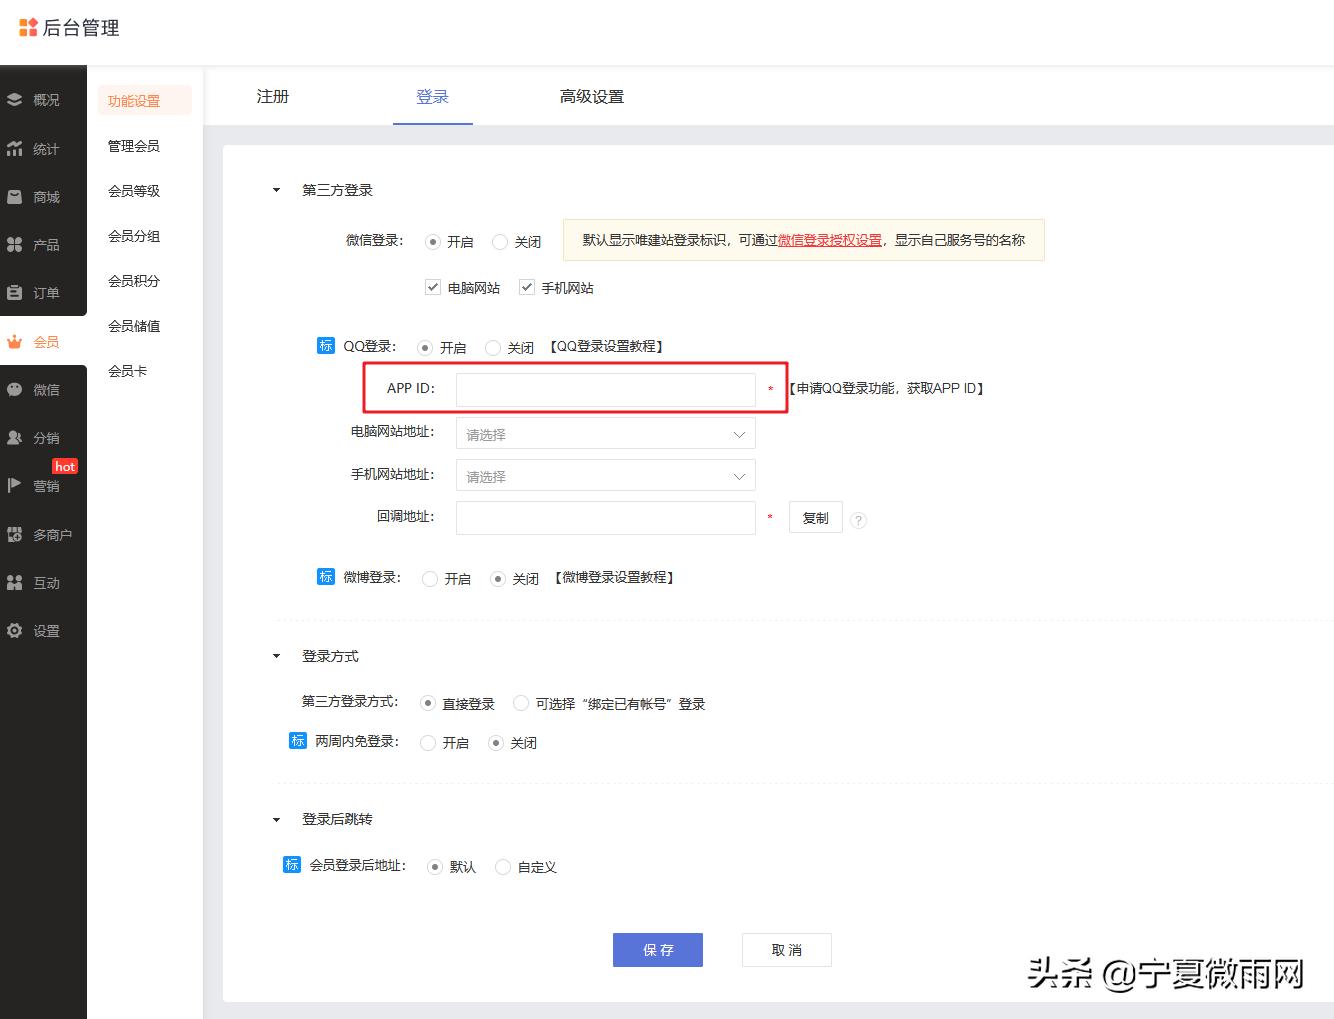Image resolution: width=1334 pixels, height=1019 pixels.
Task: Uncheck the 手机网站 checkbox under WeChat login
Action: coord(527,287)
